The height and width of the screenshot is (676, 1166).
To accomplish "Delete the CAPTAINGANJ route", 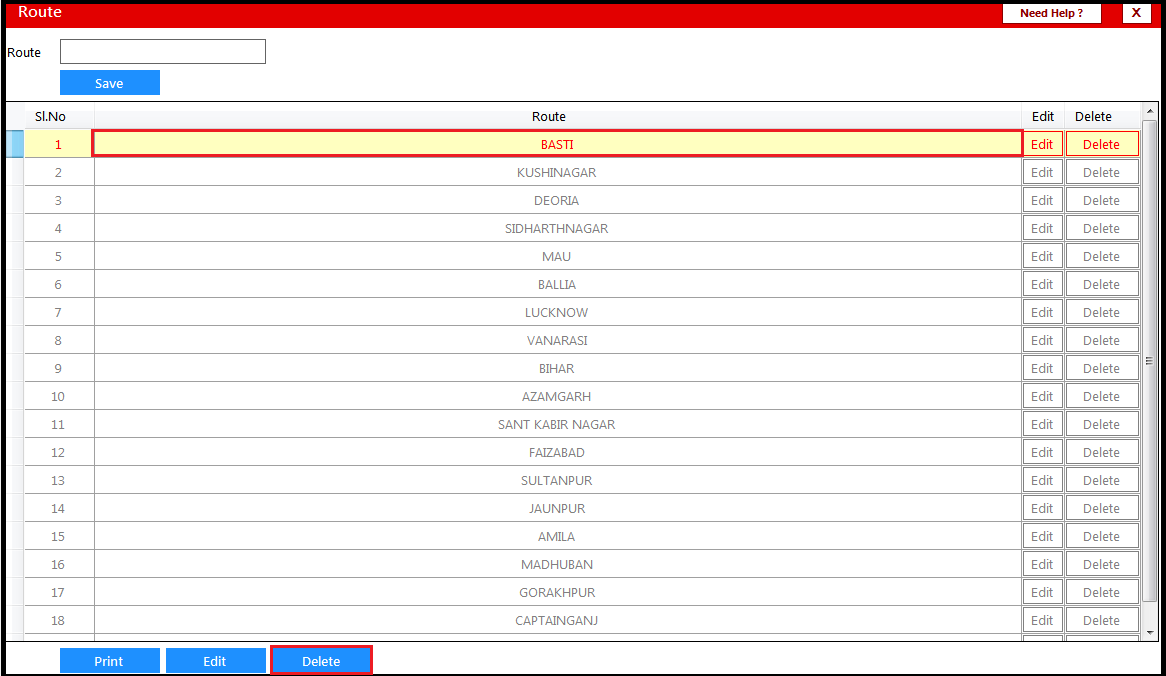I will click(1101, 620).
